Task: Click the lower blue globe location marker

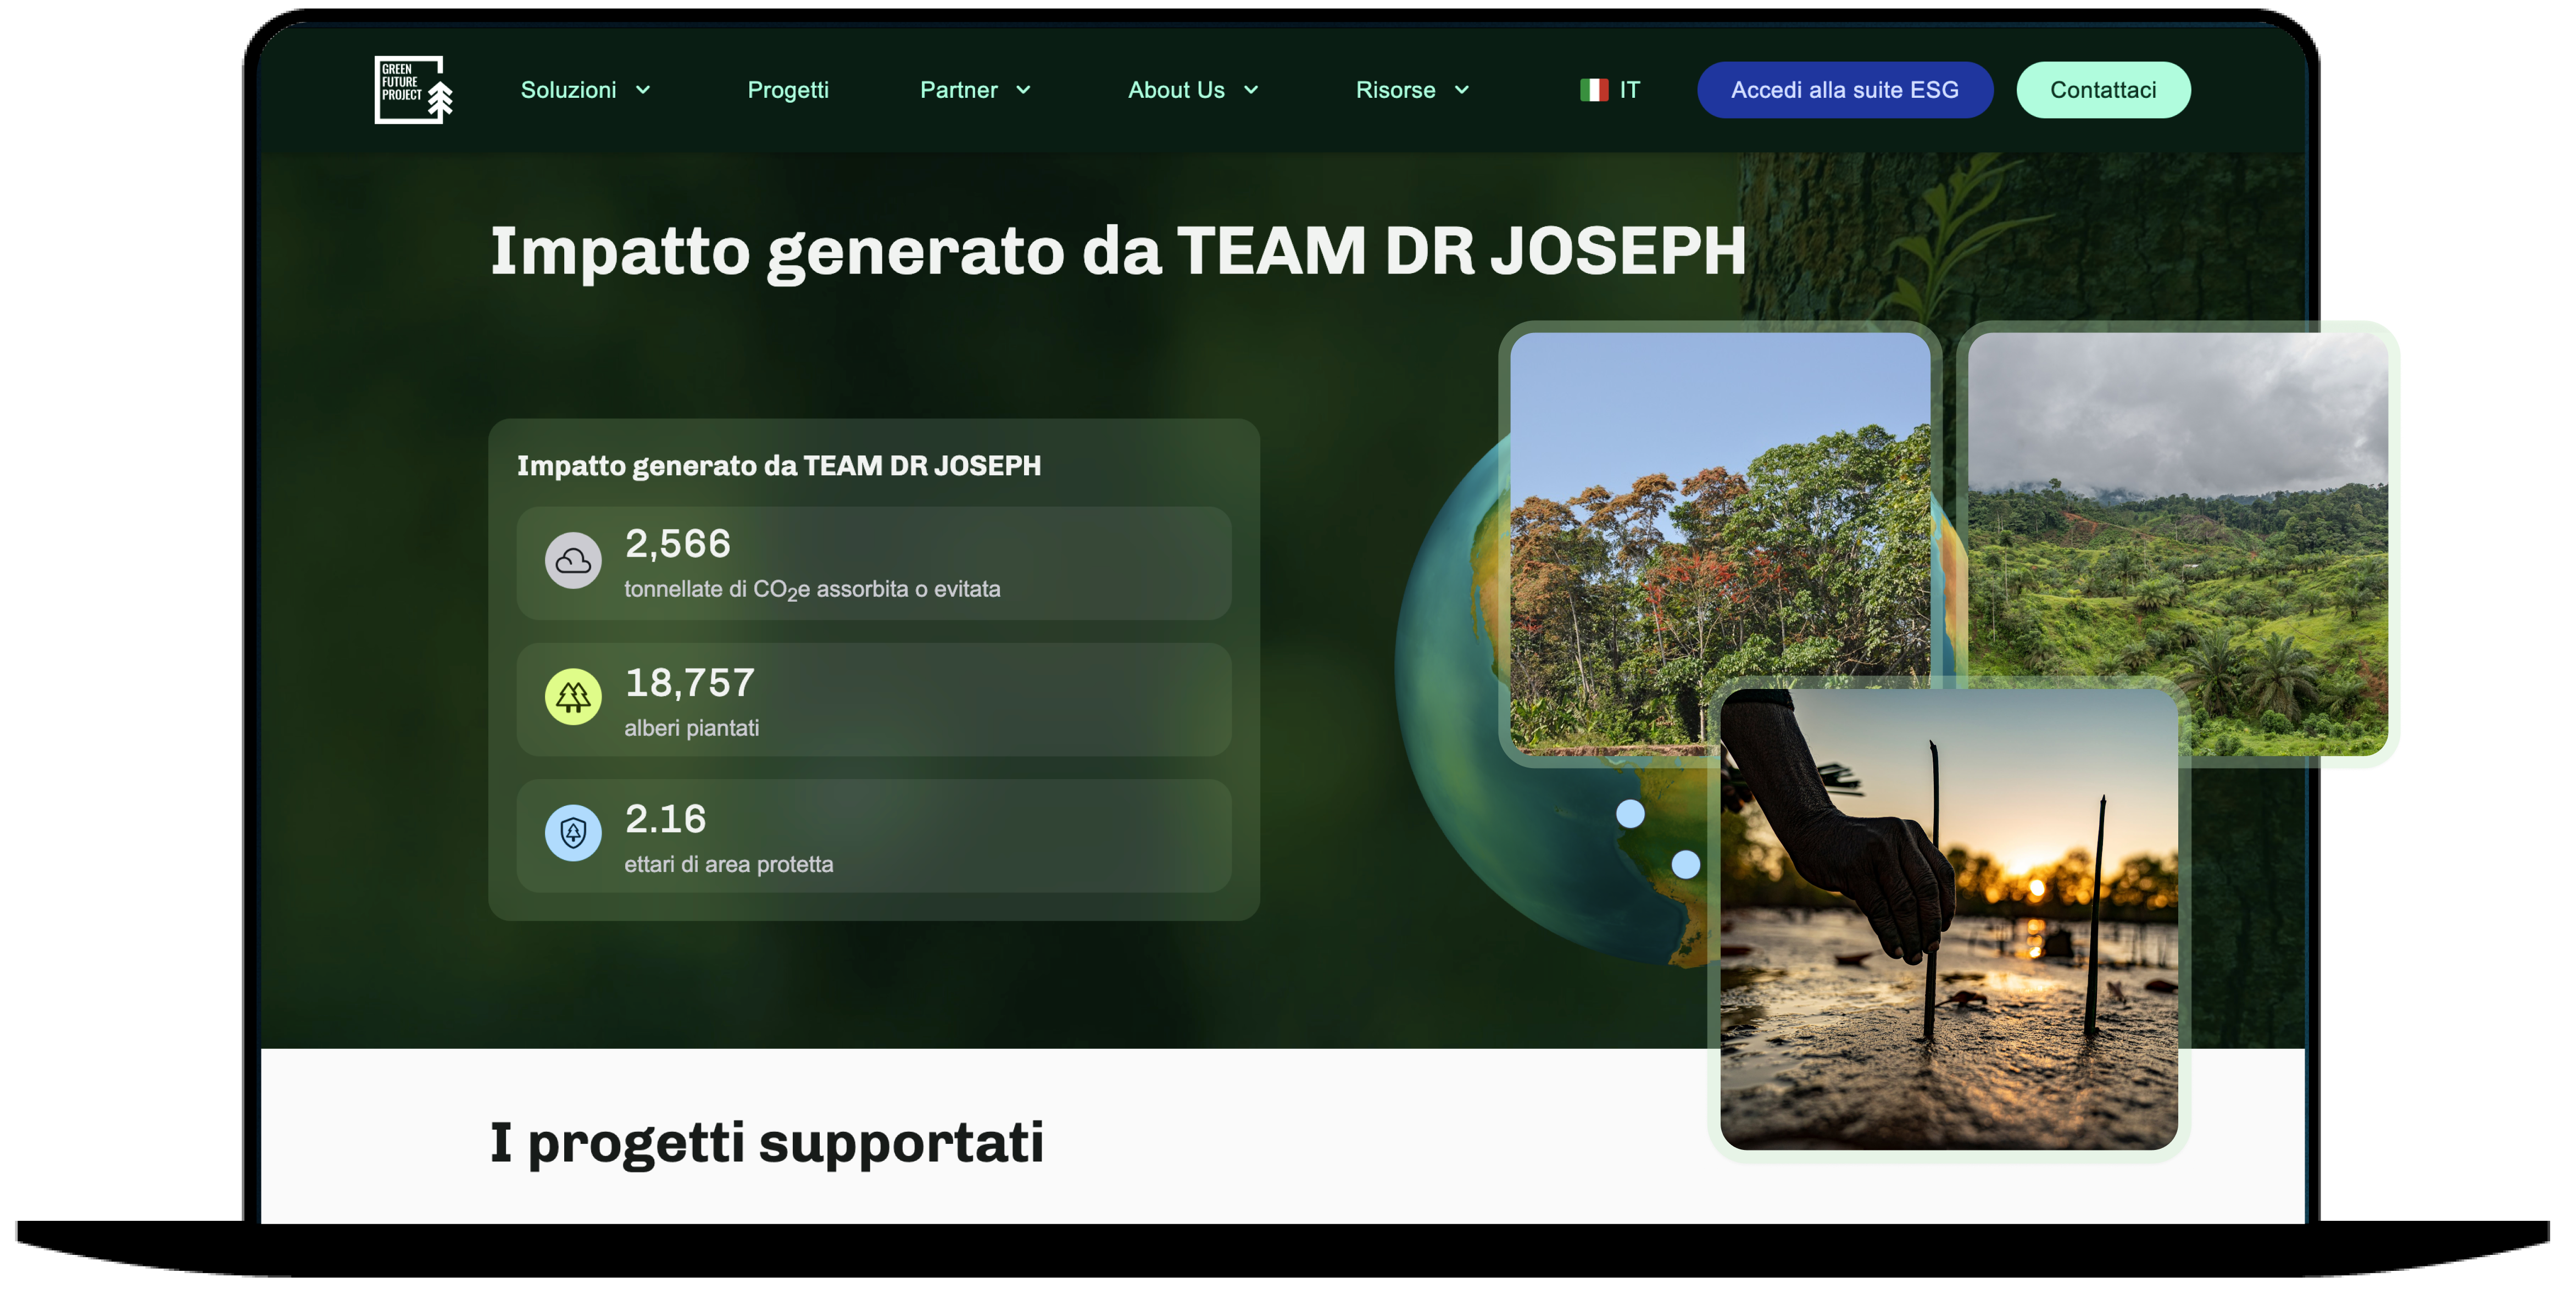Action: pyautogui.click(x=1686, y=864)
